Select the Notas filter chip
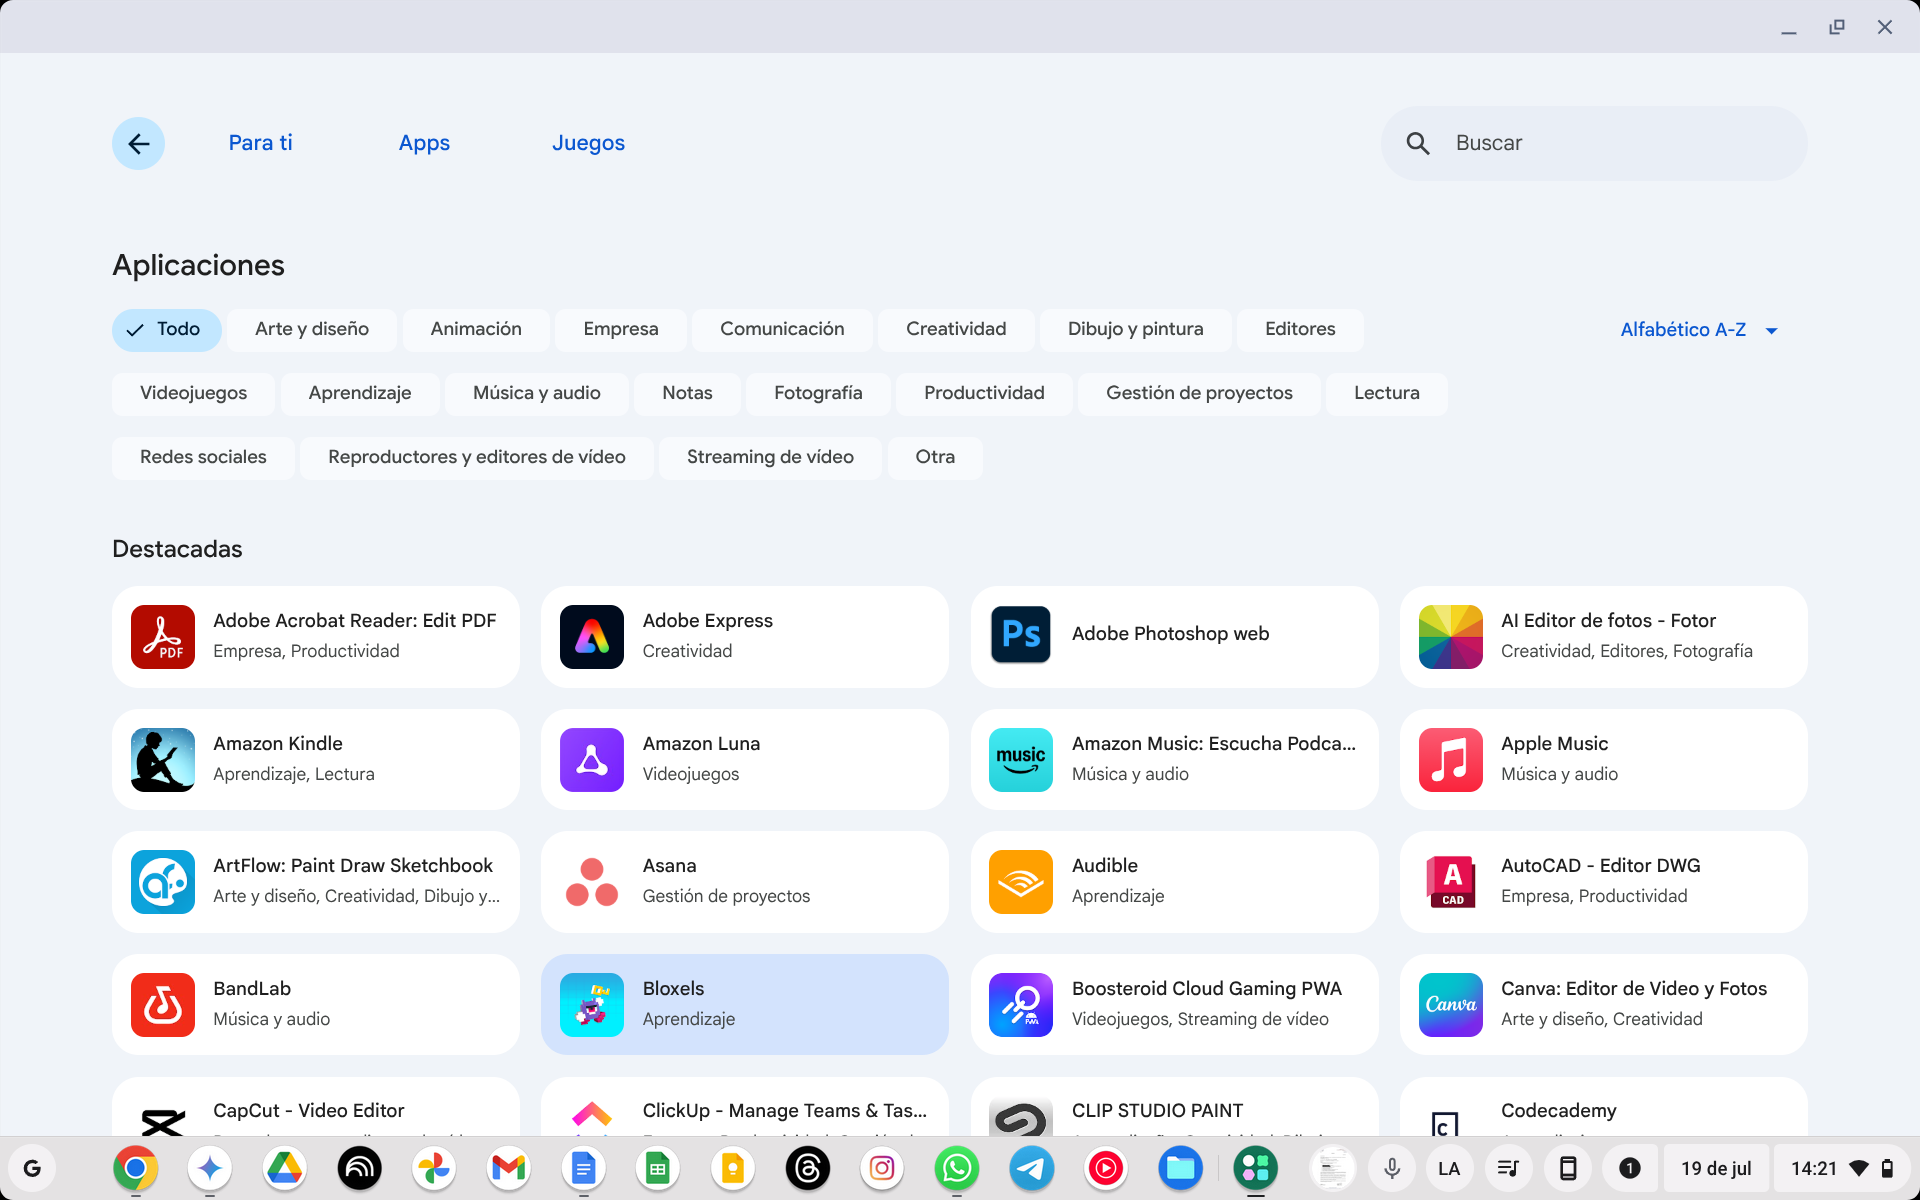 coord(687,394)
